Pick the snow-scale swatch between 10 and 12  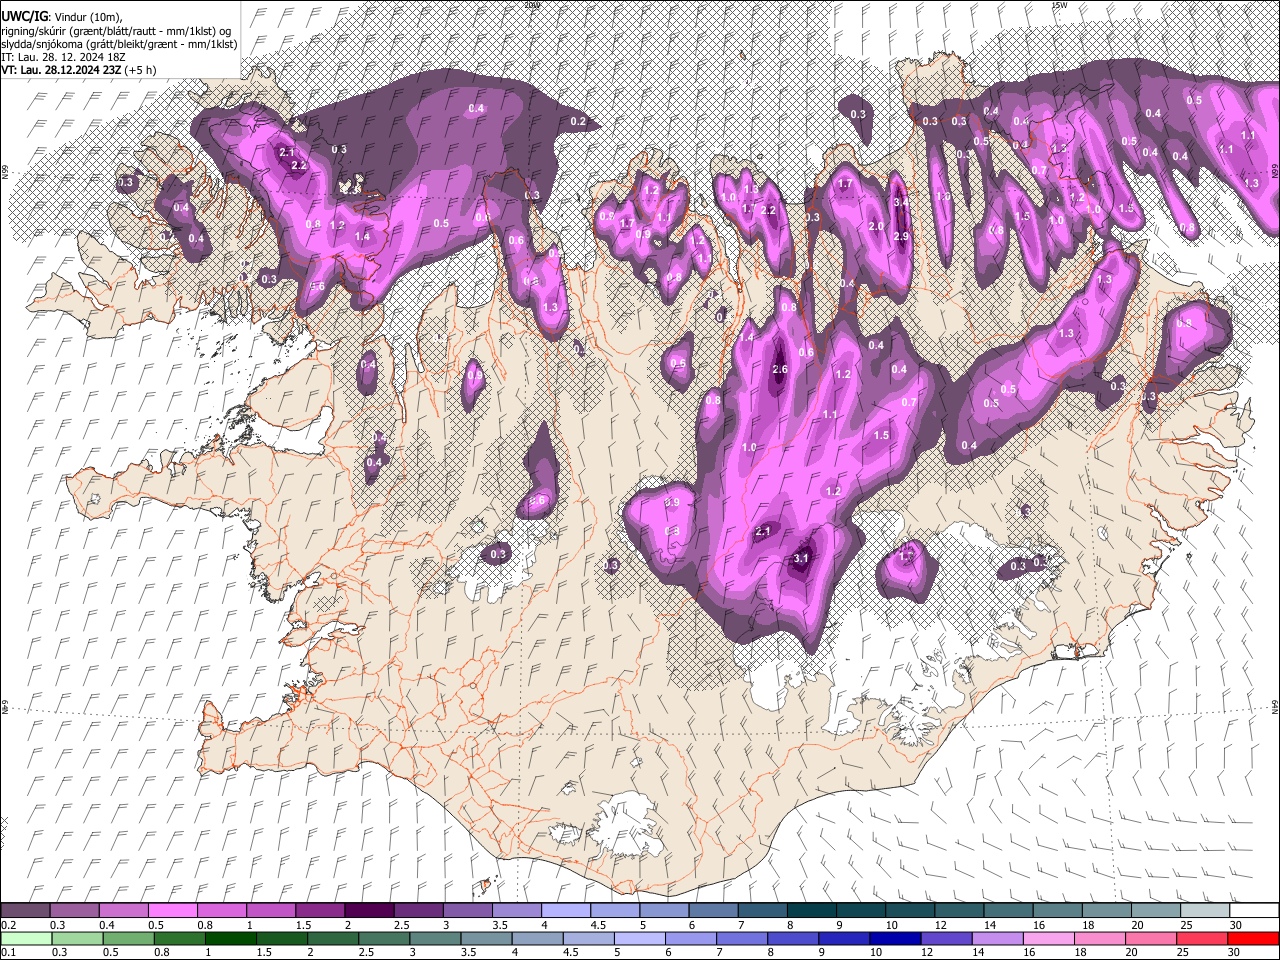tap(909, 911)
